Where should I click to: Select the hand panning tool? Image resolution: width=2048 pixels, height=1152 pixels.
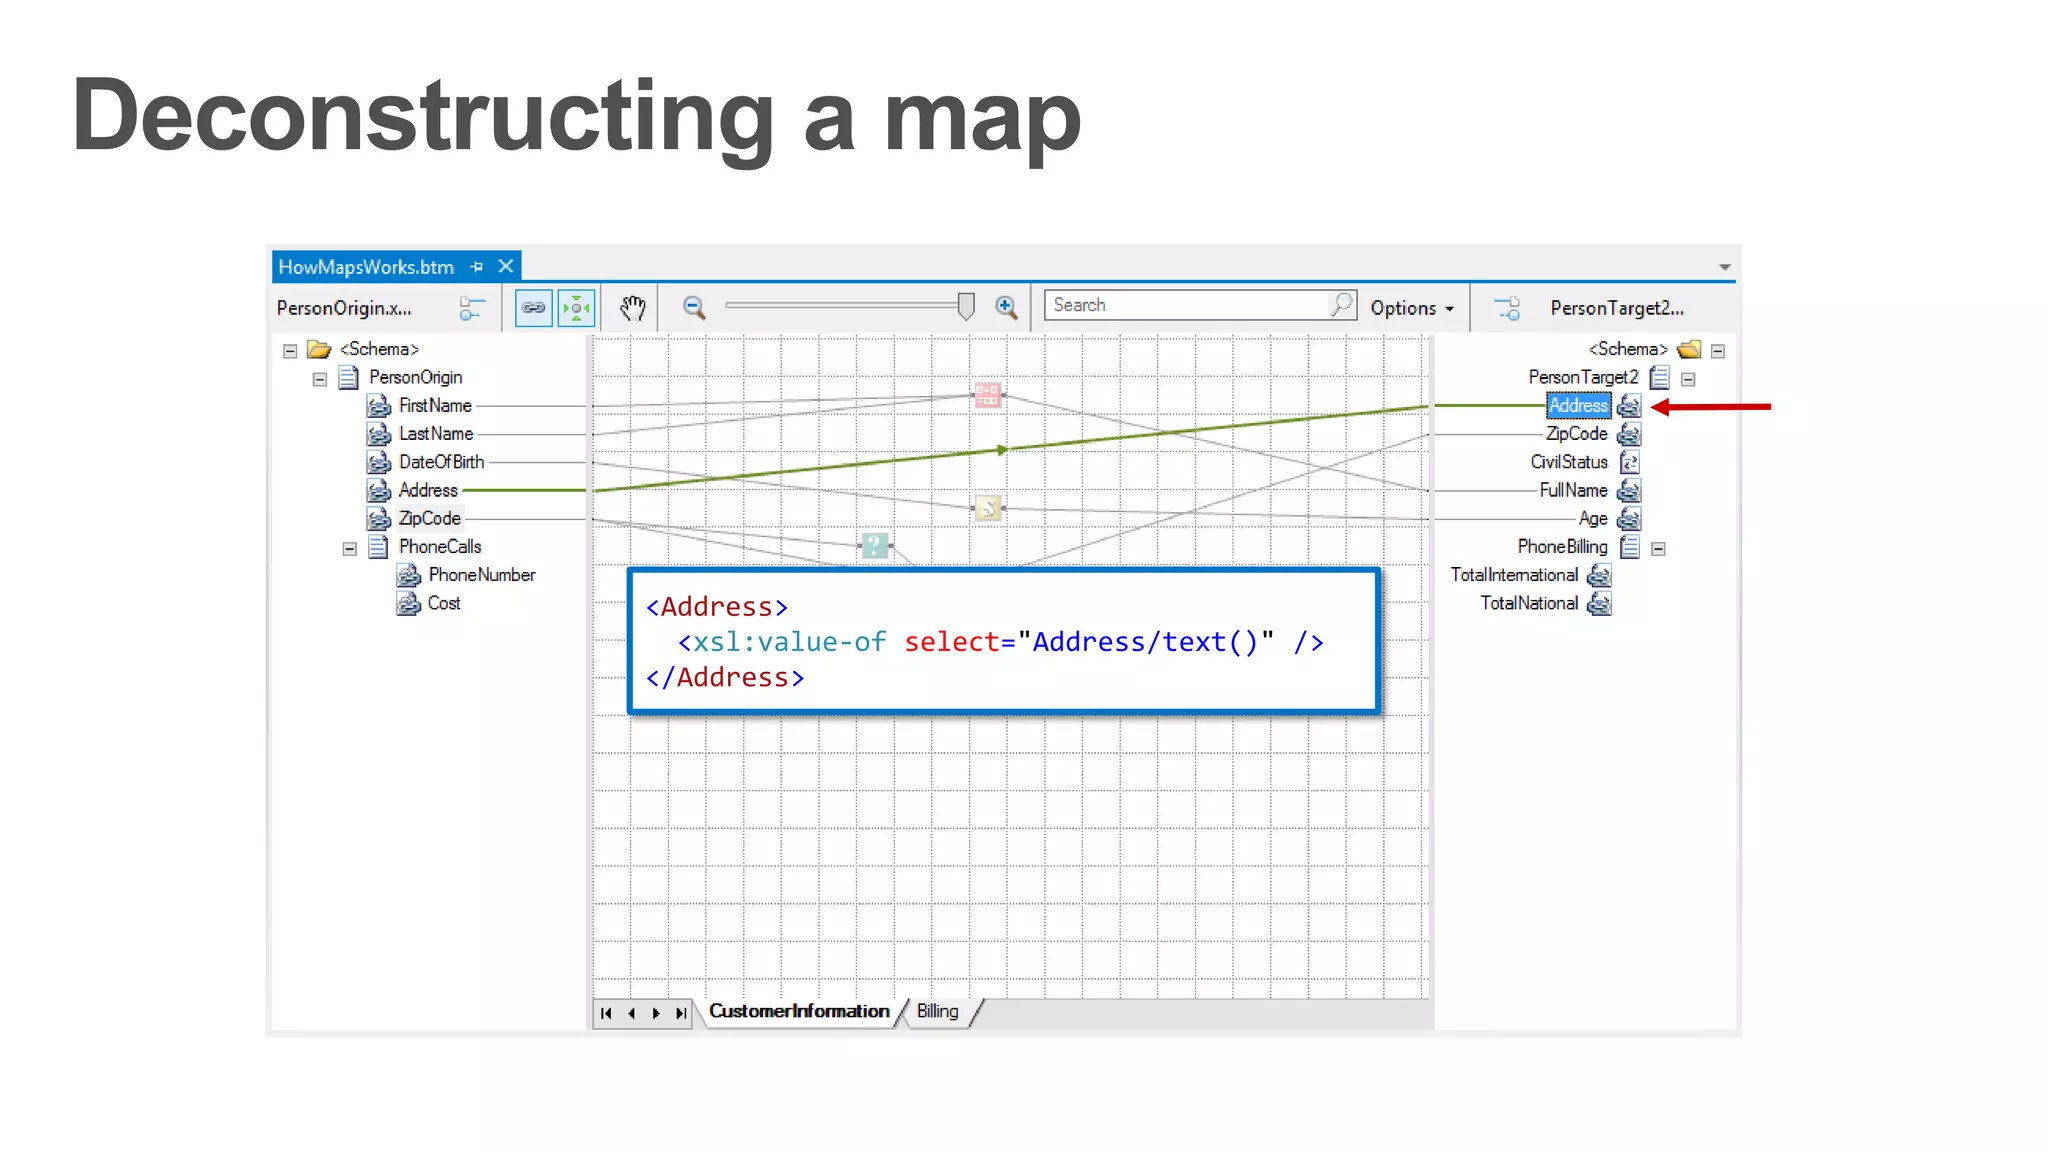(x=632, y=307)
